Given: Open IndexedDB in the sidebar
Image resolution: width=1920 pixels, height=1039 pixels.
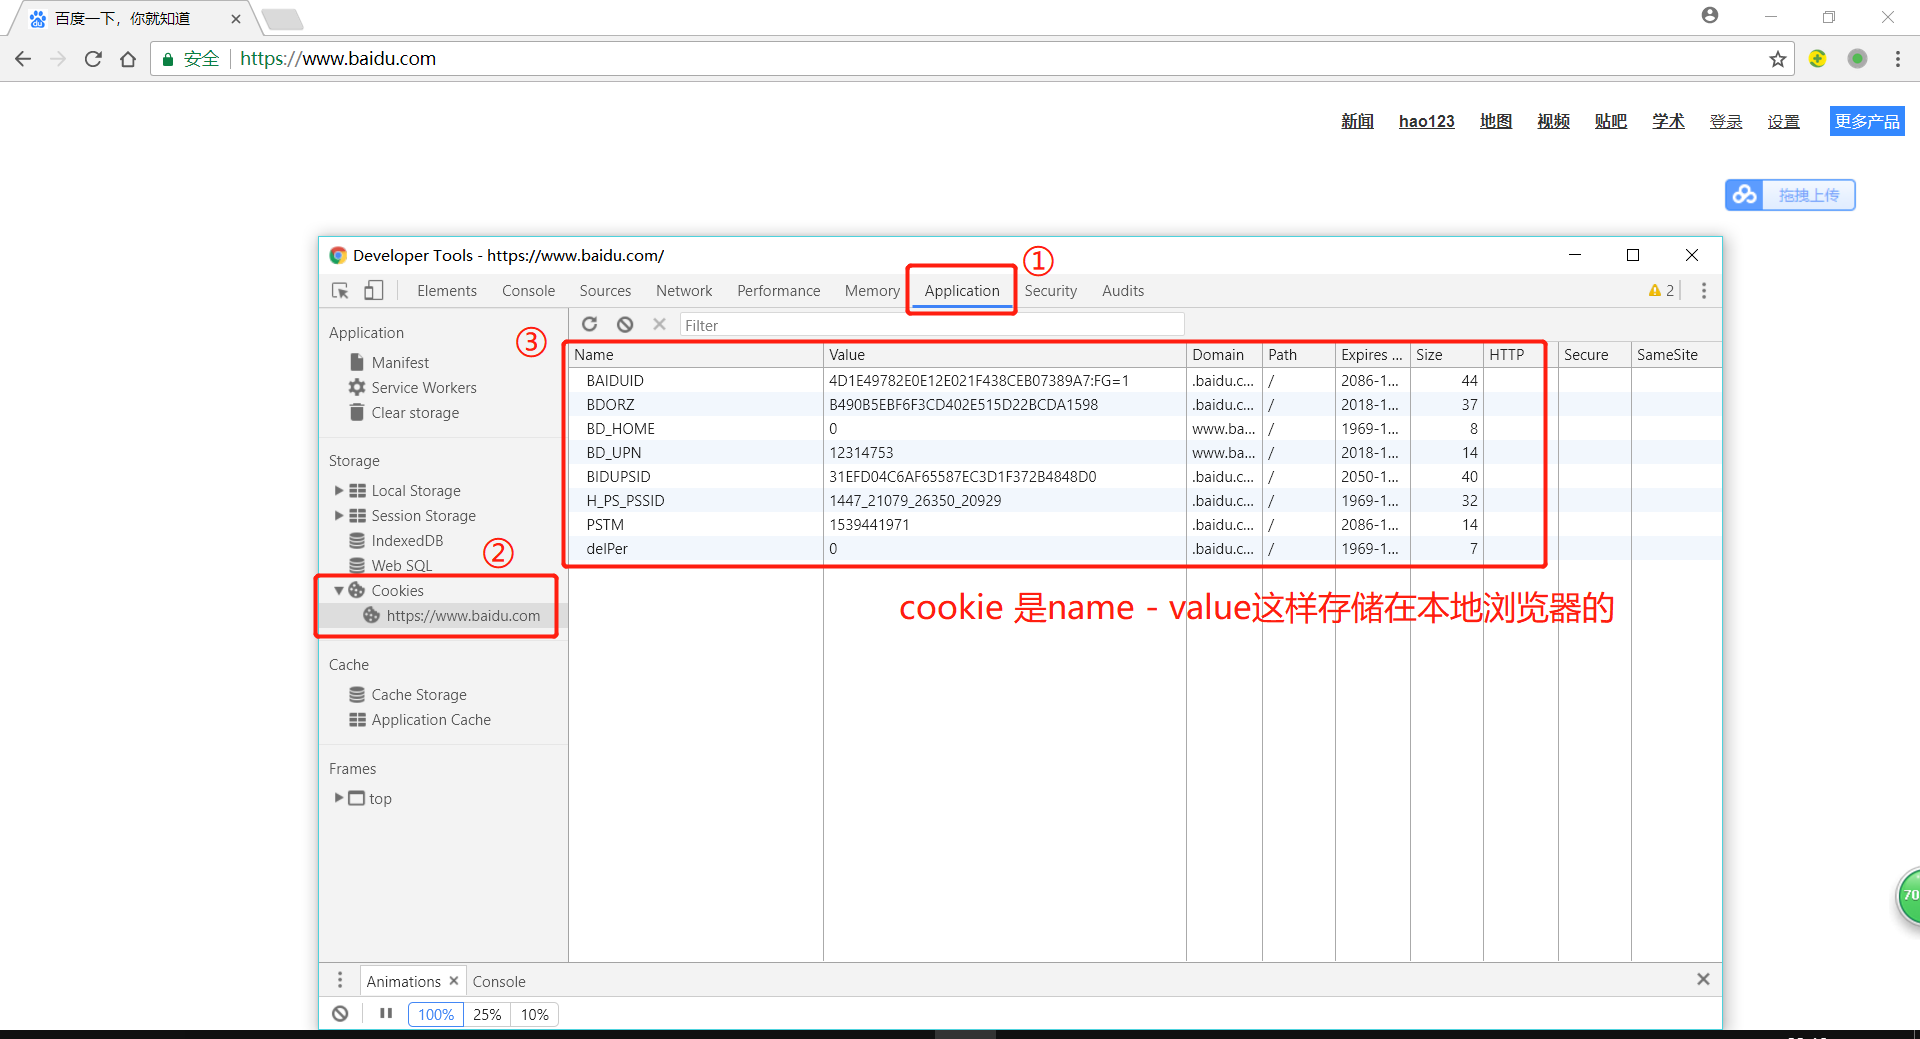Looking at the screenshot, I should click(x=407, y=540).
